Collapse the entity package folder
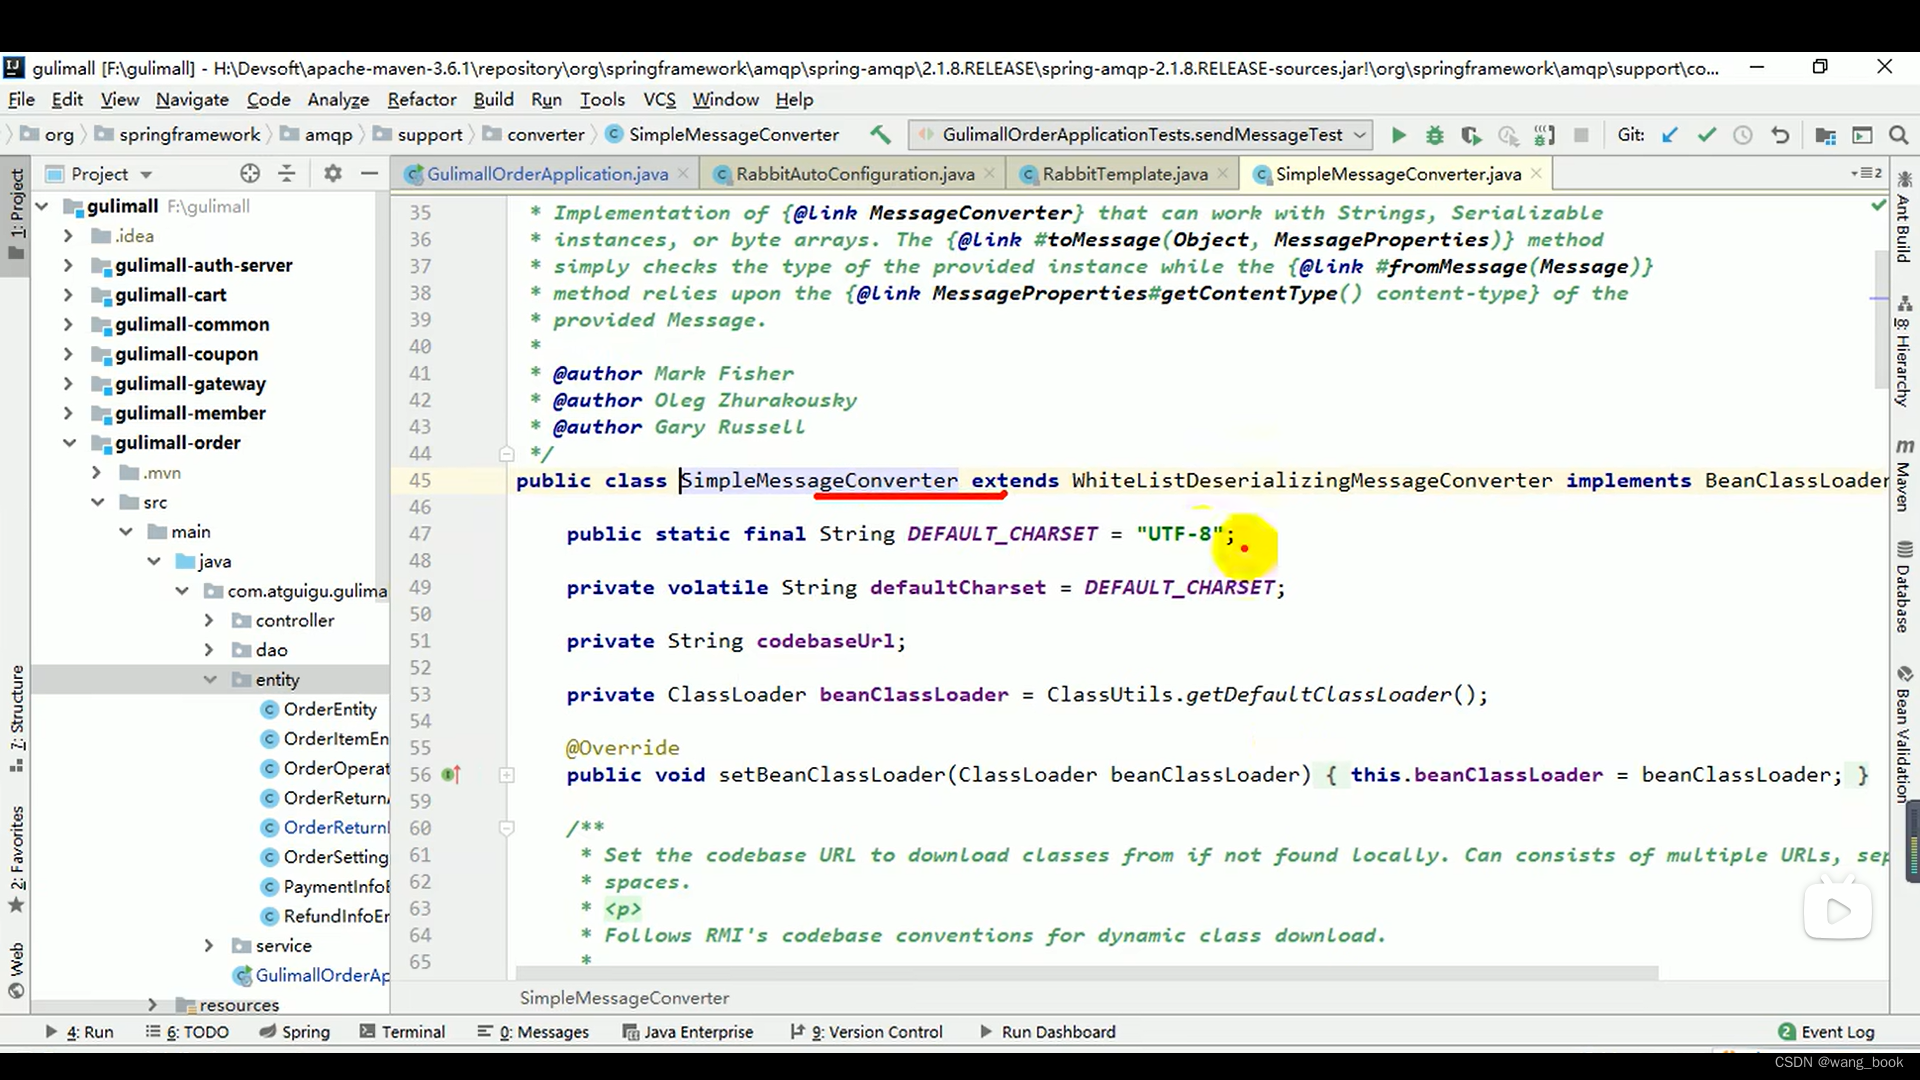 (x=210, y=680)
